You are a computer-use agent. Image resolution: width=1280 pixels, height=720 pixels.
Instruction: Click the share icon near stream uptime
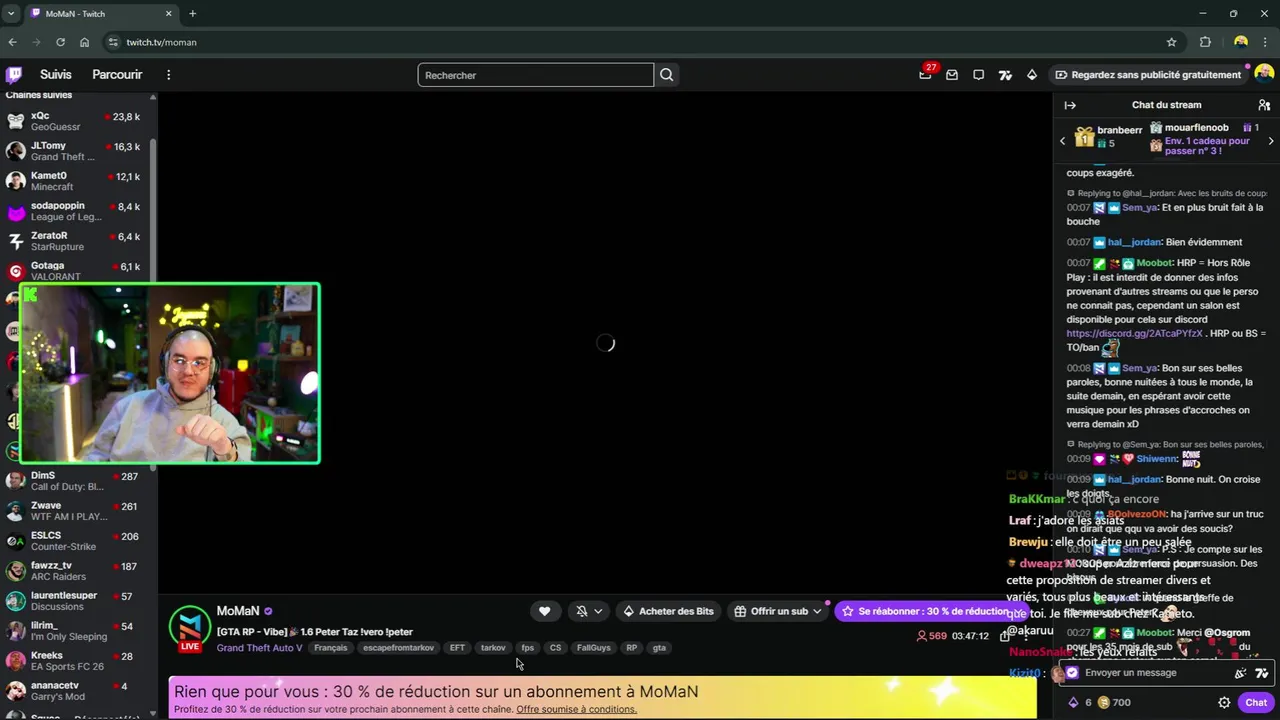[x=1004, y=636]
